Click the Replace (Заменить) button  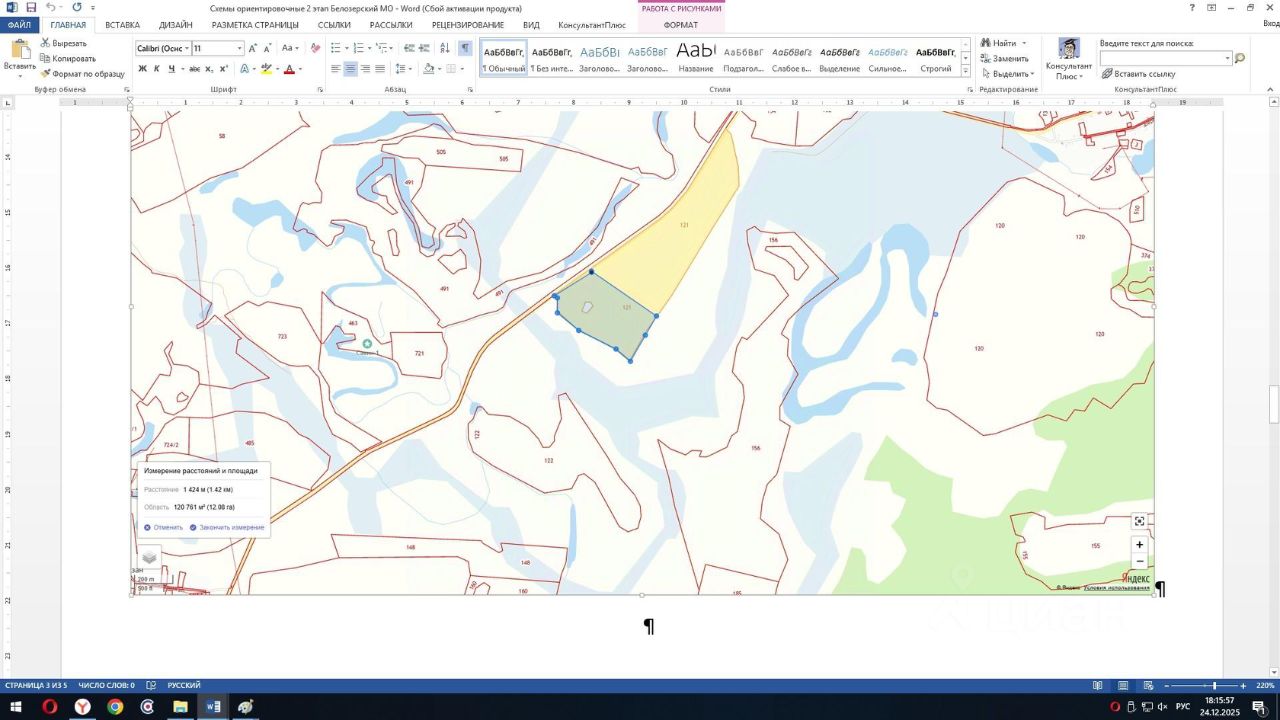[1004, 58]
